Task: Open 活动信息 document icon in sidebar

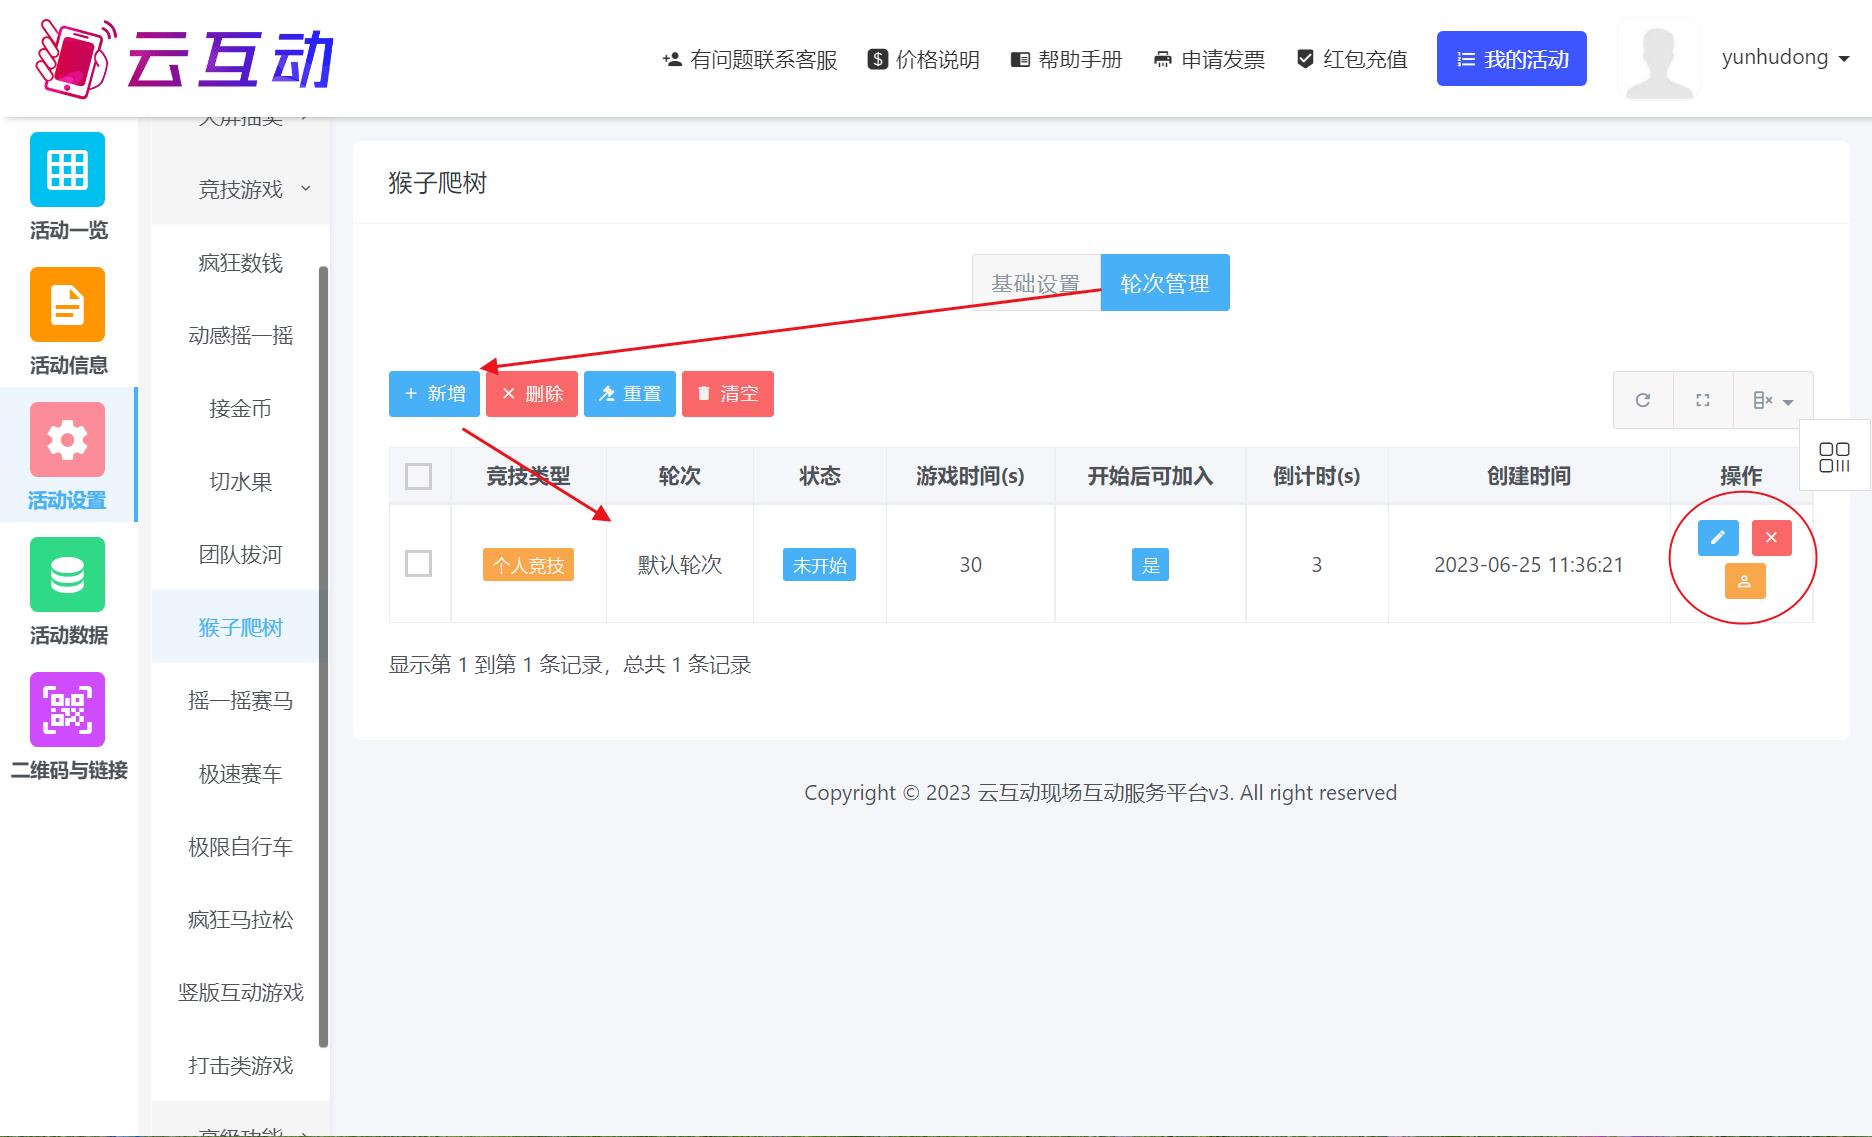Action: [67, 304]
